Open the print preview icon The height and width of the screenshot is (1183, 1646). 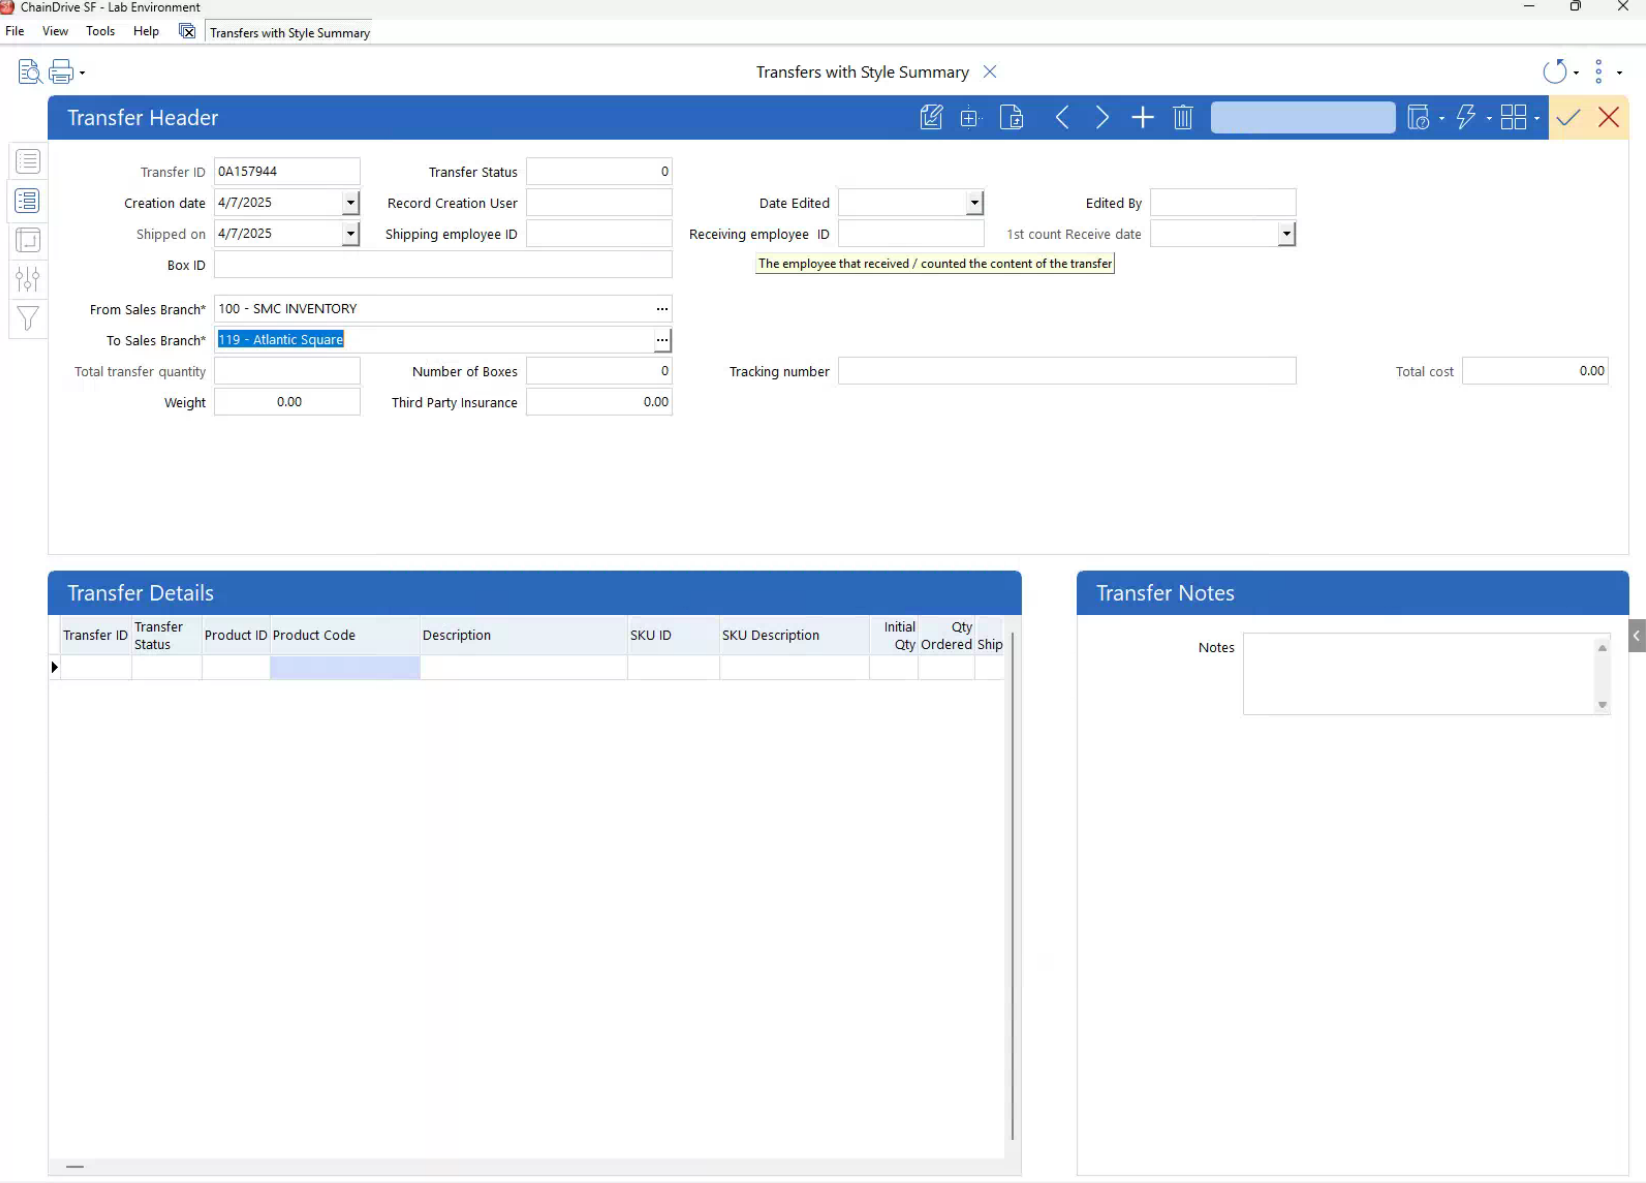pyautogui.click(x=29, y=72)
